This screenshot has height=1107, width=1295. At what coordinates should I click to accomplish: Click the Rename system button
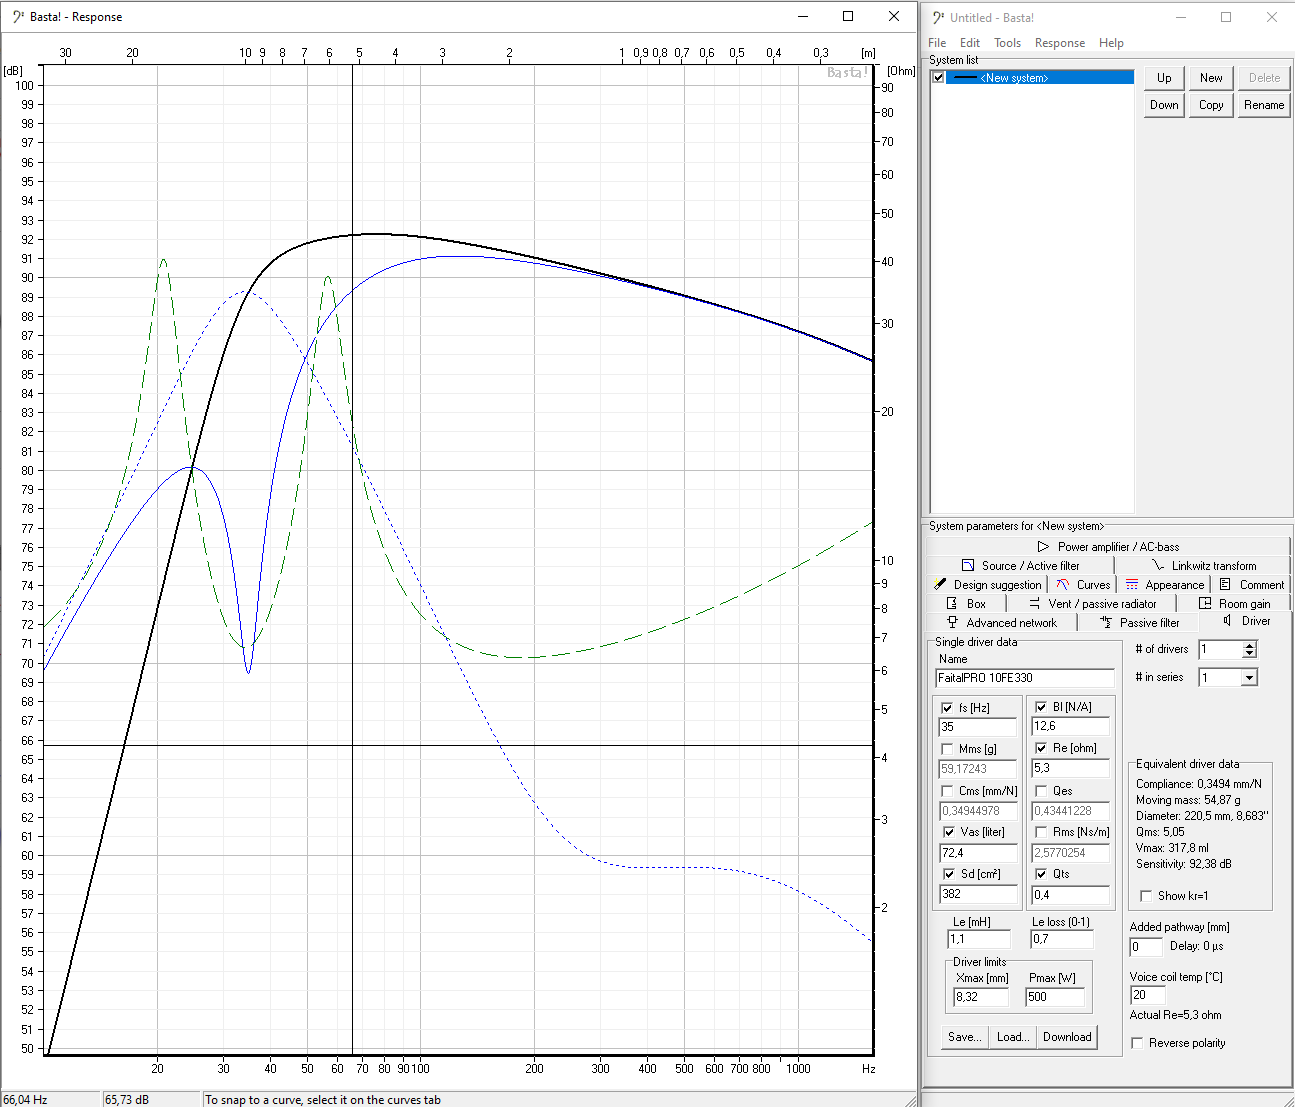point(1264,105)
